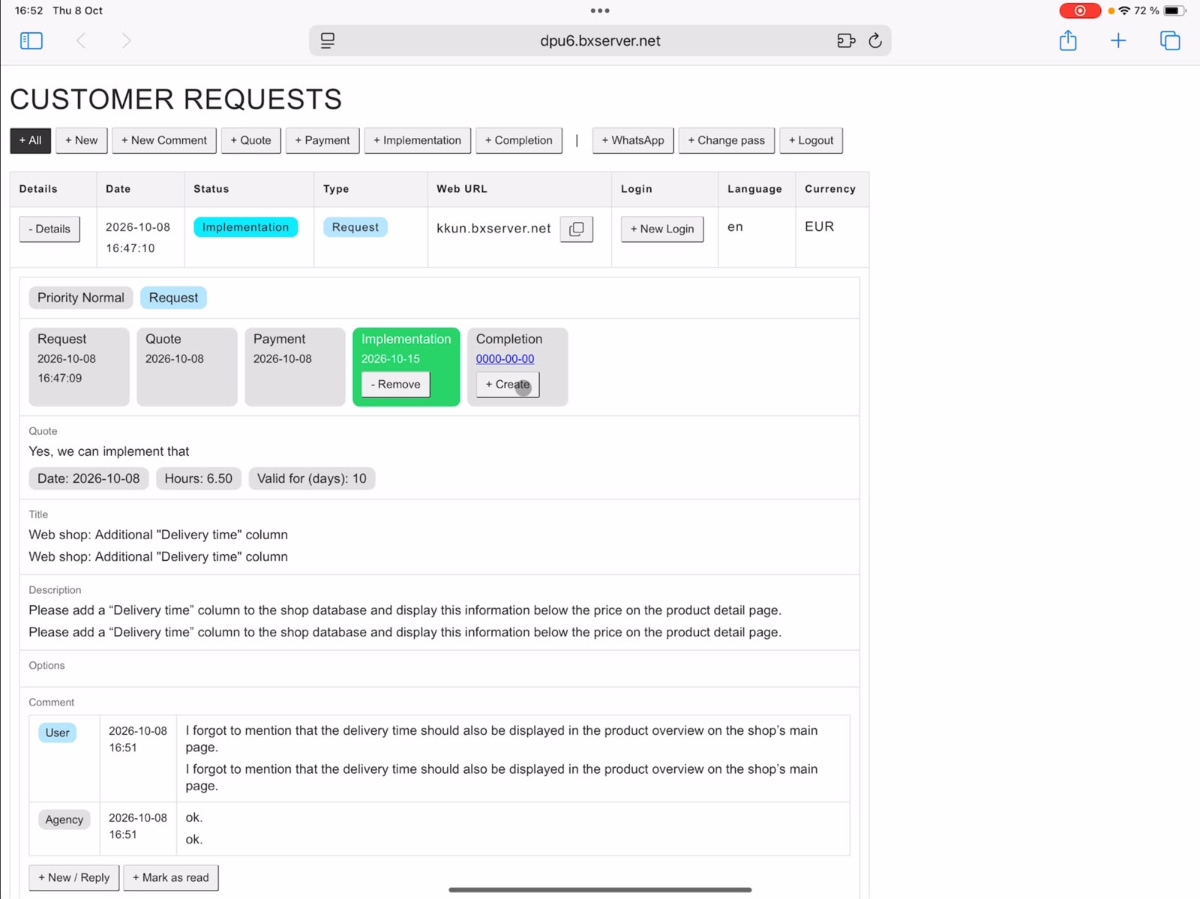Image resolution: width=1200 pixels, height=899 pixels.
Task: Open the page reader menu icon
Action: pos(327,41)
